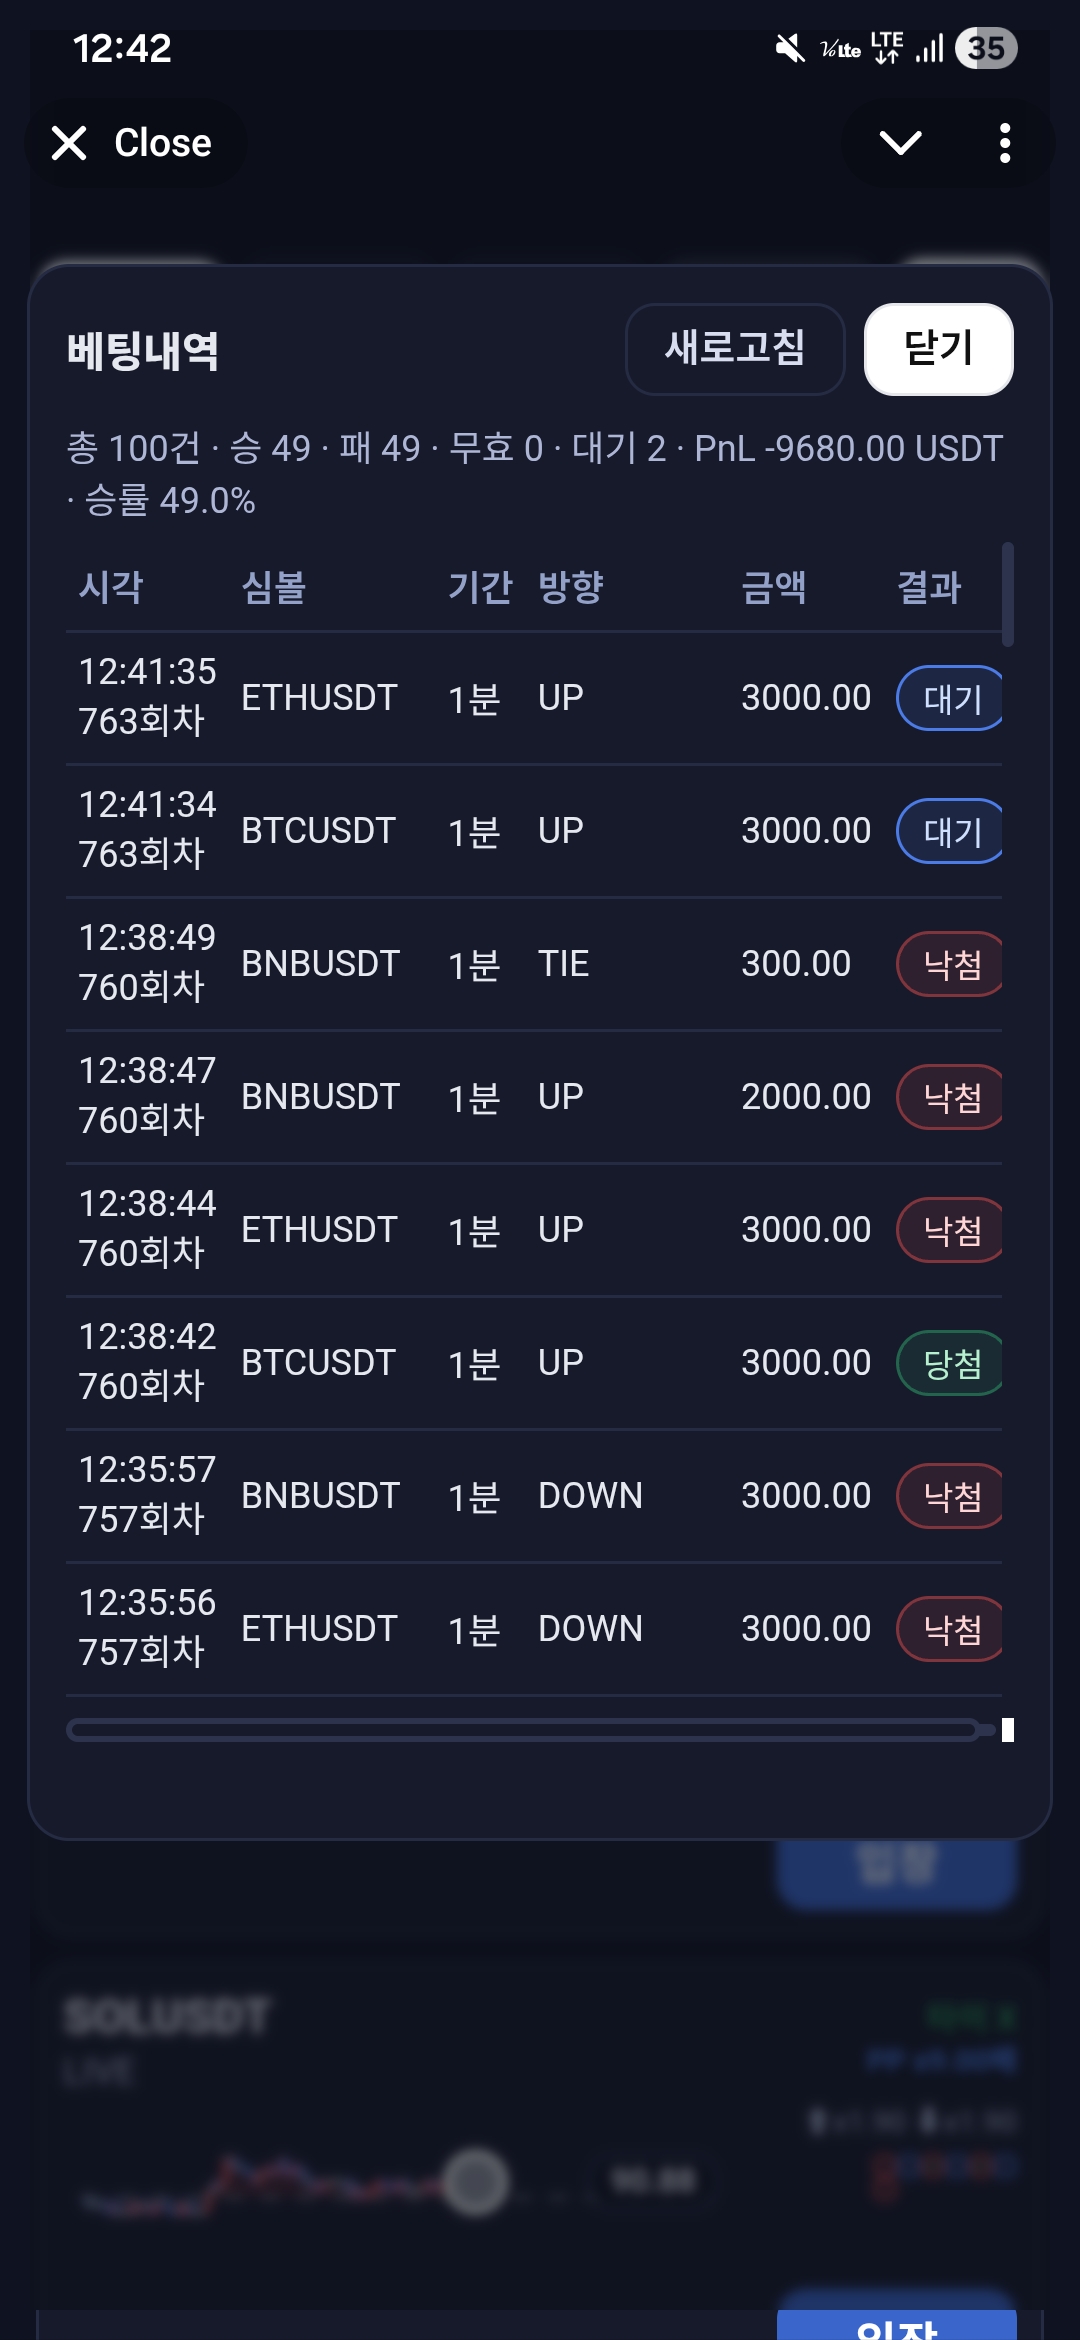Click the vertical scrollbar beside table header
This screenshot has width=1080, height=2340.
tap(1008, 595)
